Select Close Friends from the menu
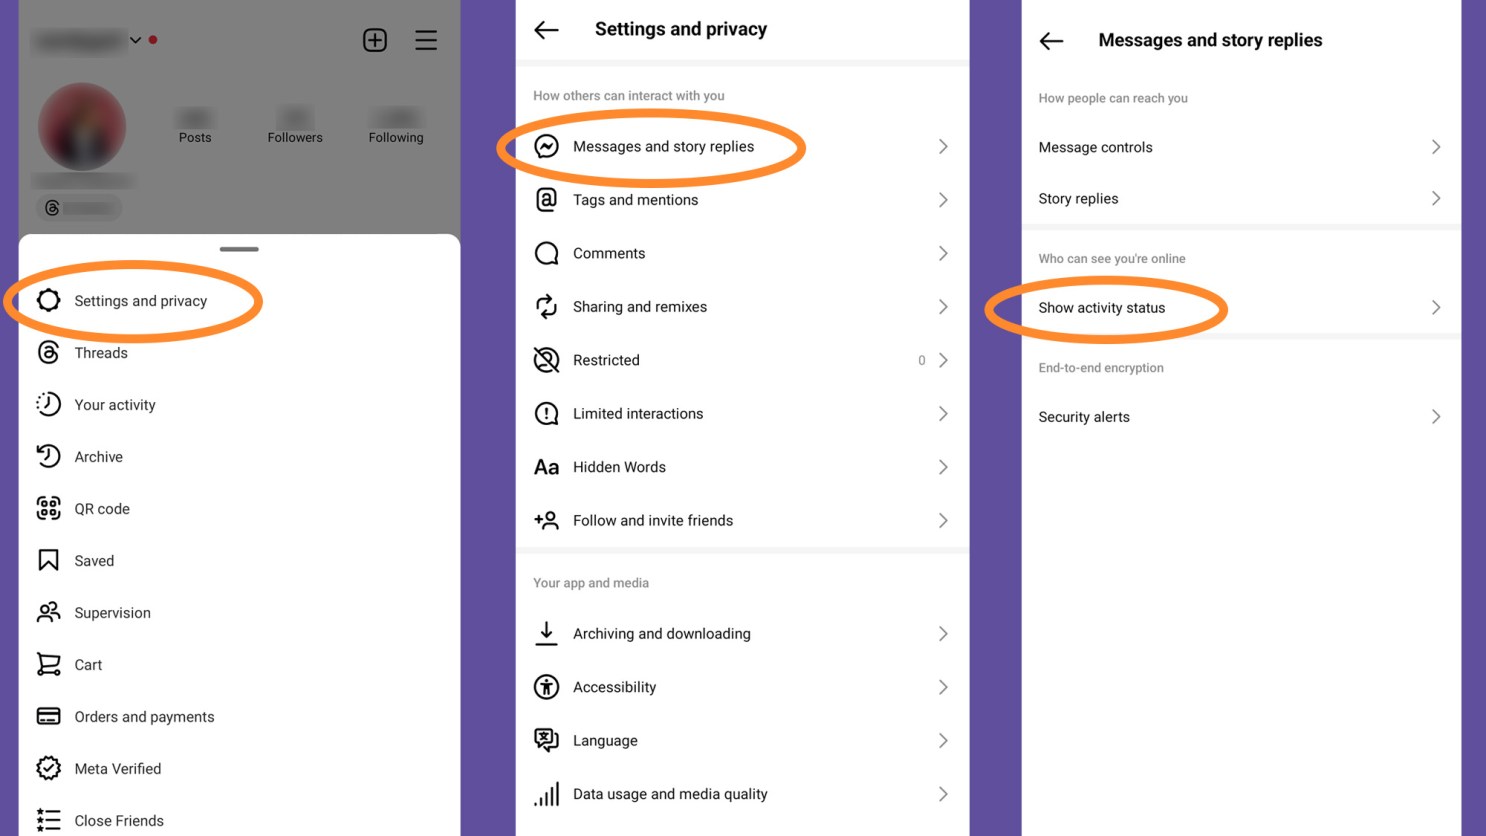Screen dimensions: 1486x836 (x=119, y=820)
